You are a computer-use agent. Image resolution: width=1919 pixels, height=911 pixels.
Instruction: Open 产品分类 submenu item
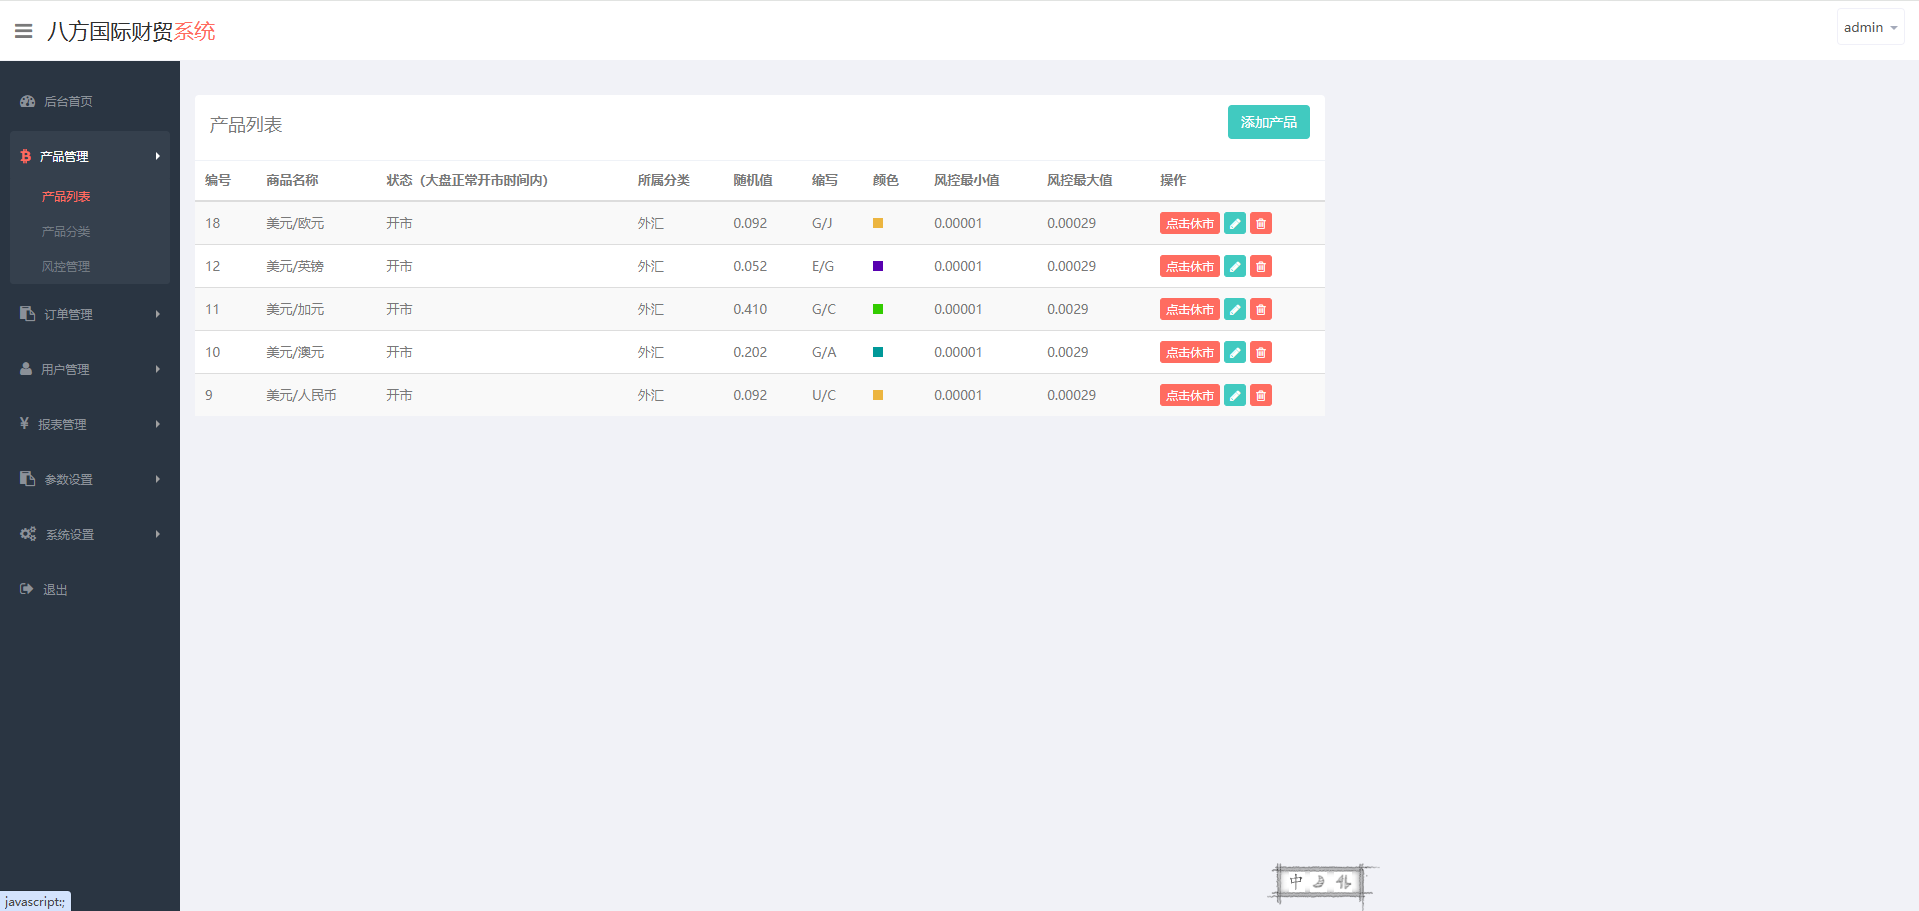tap(66, 232)
